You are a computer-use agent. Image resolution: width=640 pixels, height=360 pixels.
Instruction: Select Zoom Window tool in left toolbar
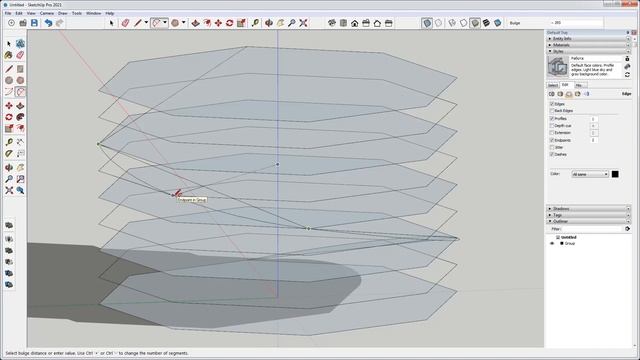(x=20, y=179)
